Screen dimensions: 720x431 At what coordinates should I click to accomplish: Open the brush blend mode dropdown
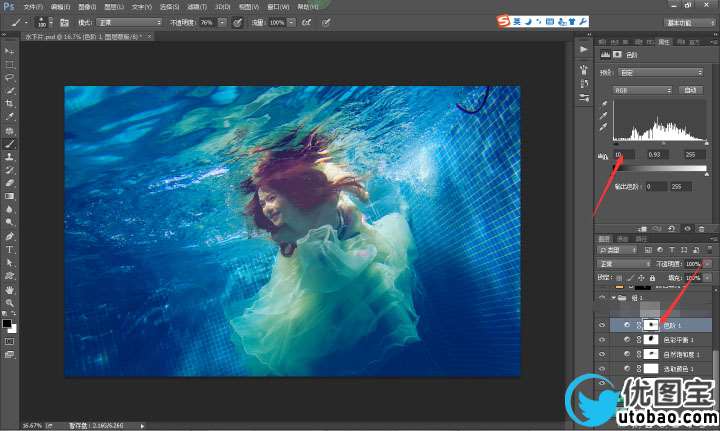(x=129, y=22)
